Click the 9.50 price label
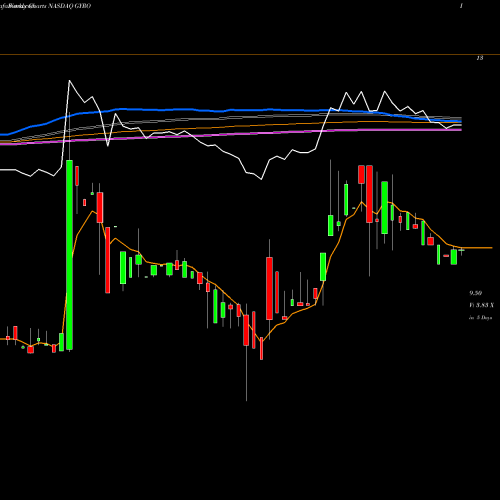 coord(476,293)
